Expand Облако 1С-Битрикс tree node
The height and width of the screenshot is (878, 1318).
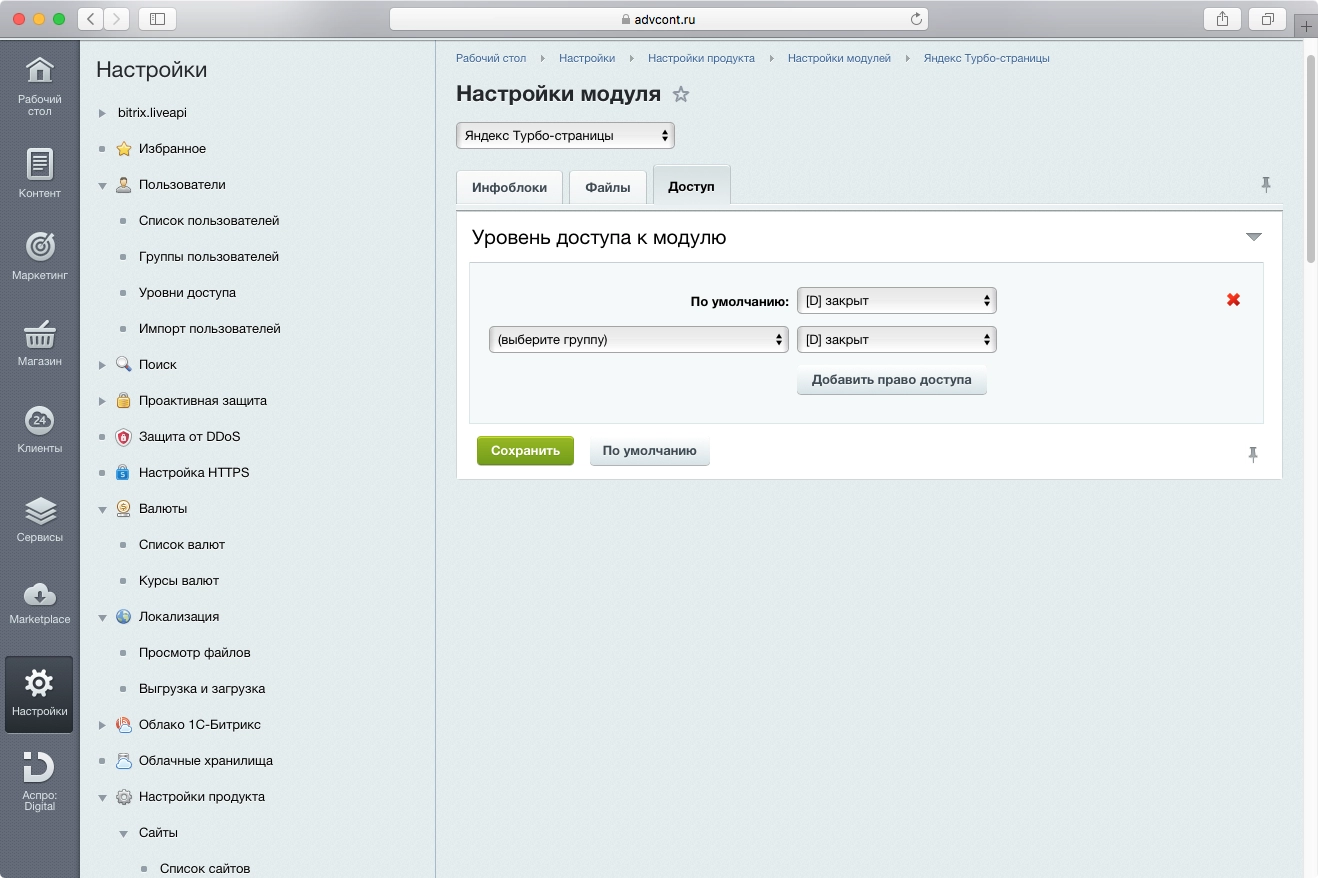coord(102,725)
